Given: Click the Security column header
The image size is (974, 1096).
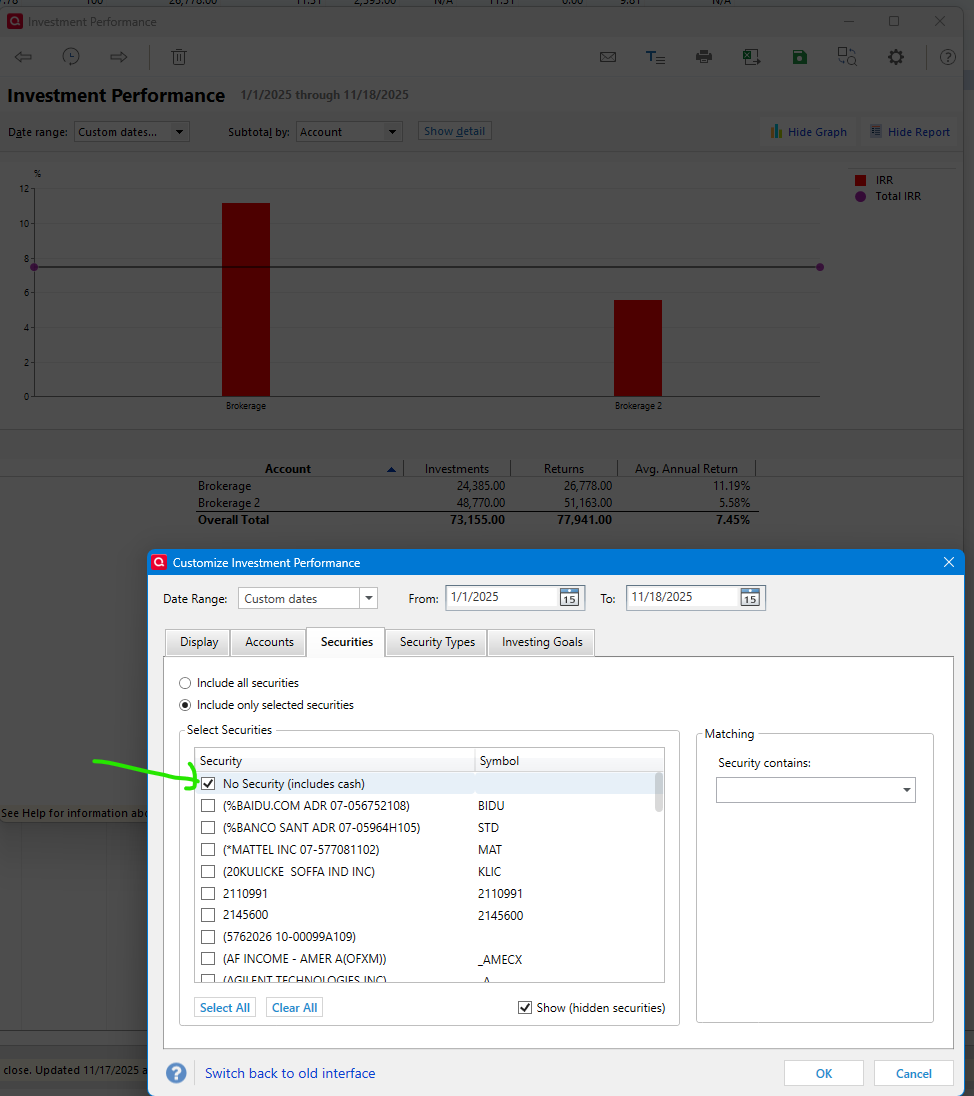Looking at the screenshot, I should pyautogui.click(x=334, y=760).
